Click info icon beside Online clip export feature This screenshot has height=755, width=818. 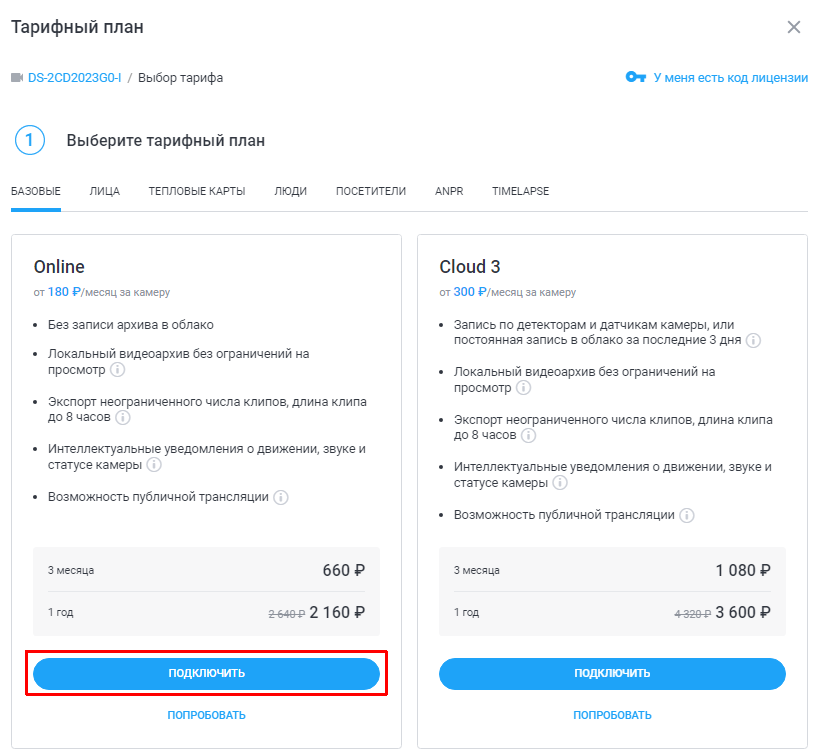click(122, 418)
